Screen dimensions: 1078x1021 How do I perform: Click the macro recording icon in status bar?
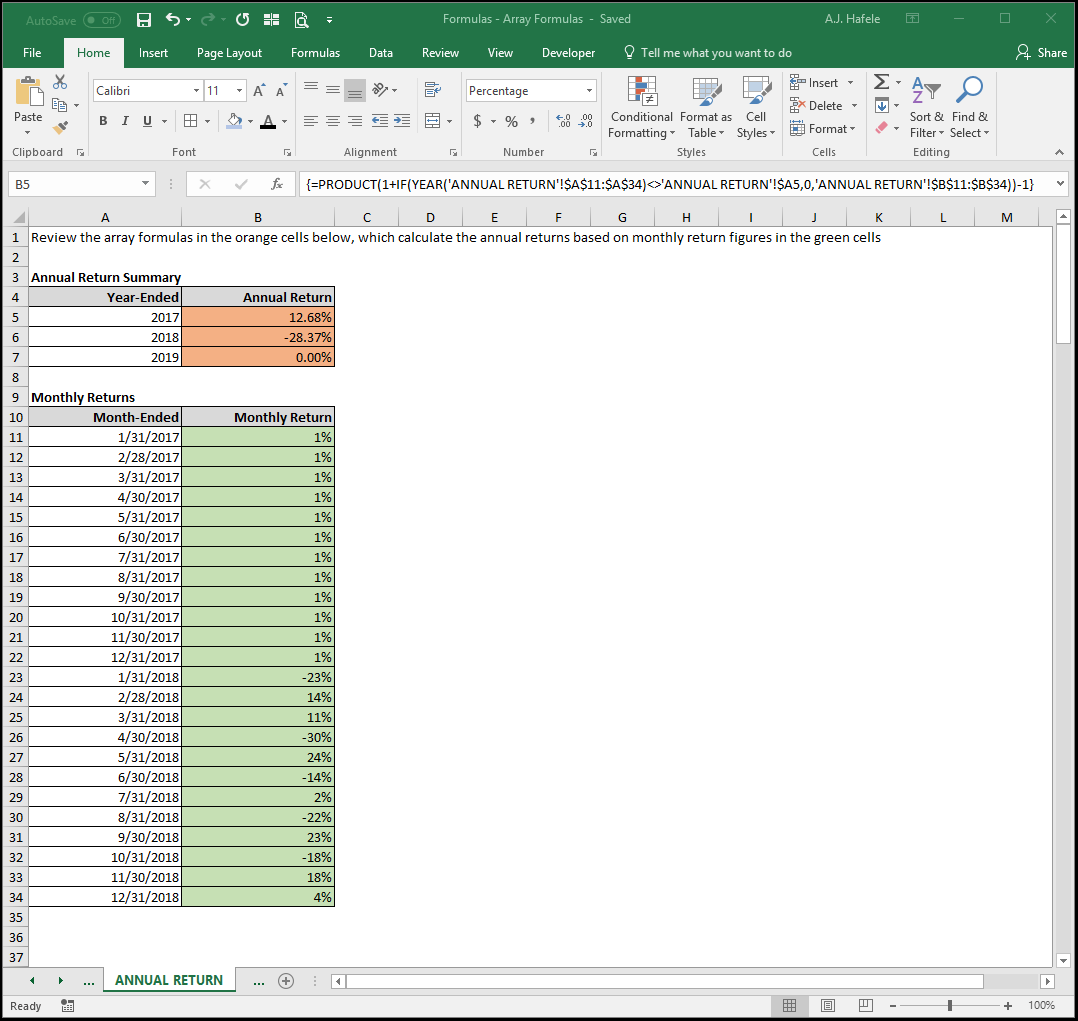tap(67, 1006)
